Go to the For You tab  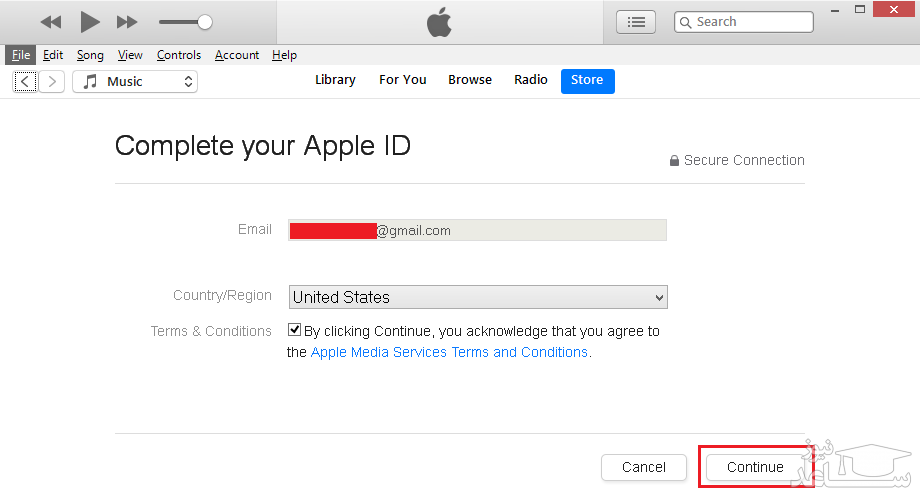pos(402,80)
